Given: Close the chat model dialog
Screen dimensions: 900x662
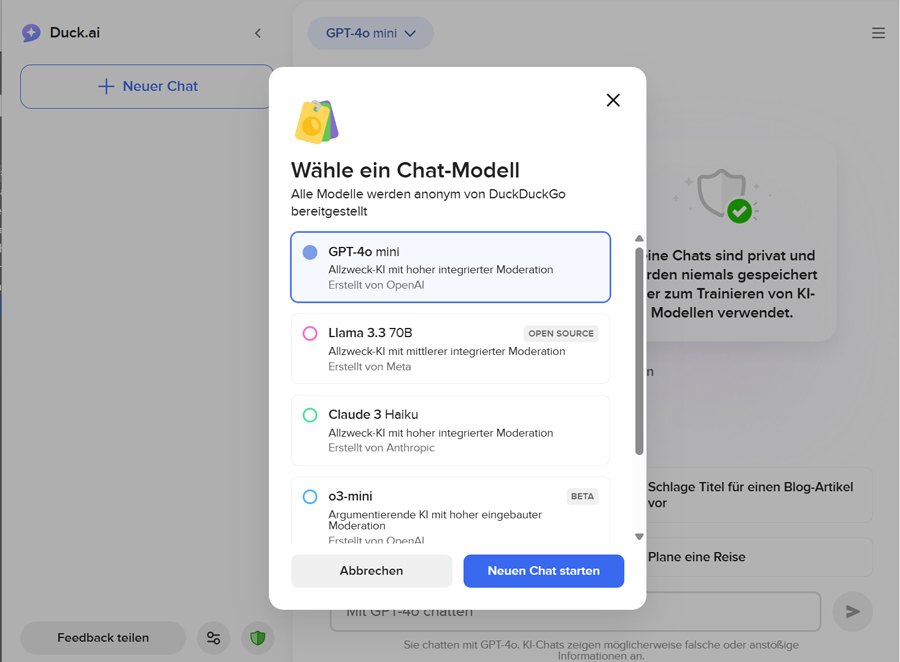Looking at the screenshot, I should [x=613, y=100].
